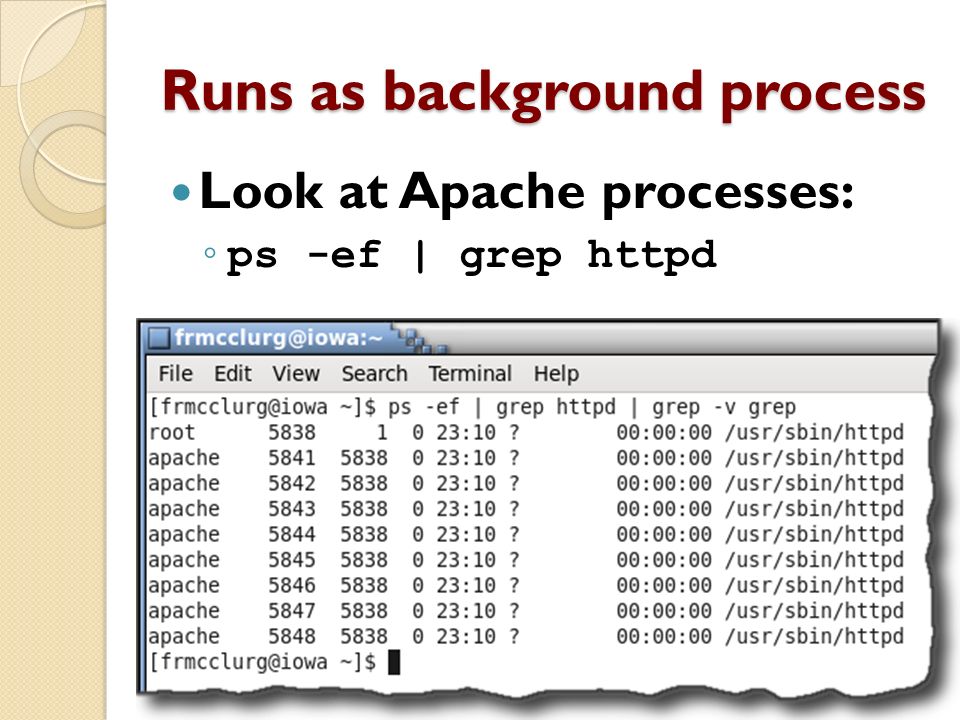Click PID 5845 in process list
The width and height of the screenshot is (960, 720).
[x=292, y=560]
